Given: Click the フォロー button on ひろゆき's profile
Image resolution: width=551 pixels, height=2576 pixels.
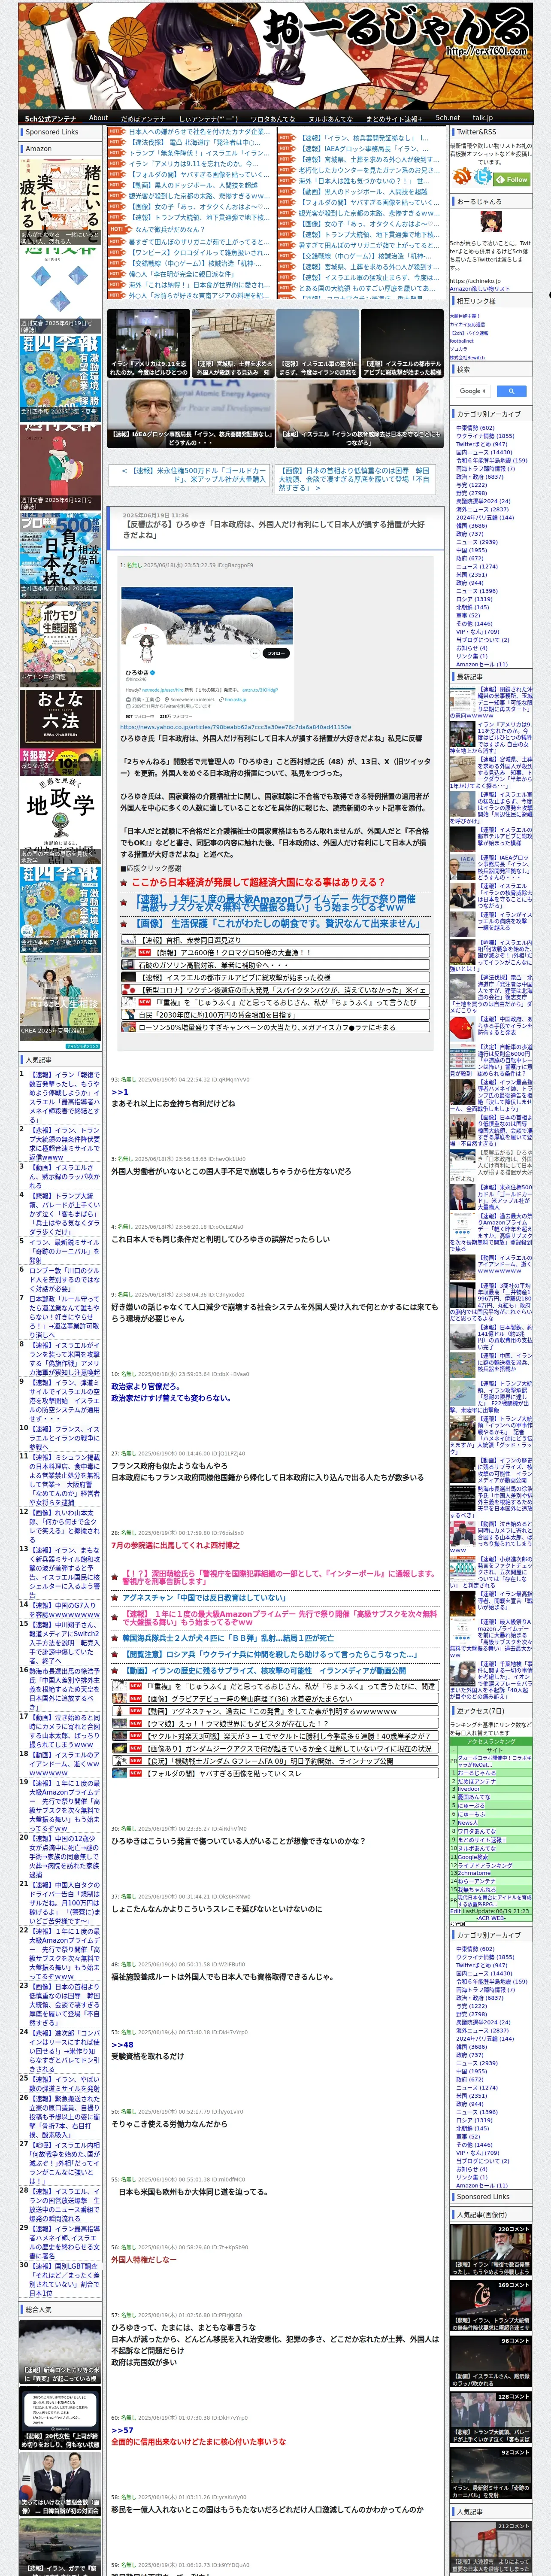Looking at the screenshot, I should (276, 652).
